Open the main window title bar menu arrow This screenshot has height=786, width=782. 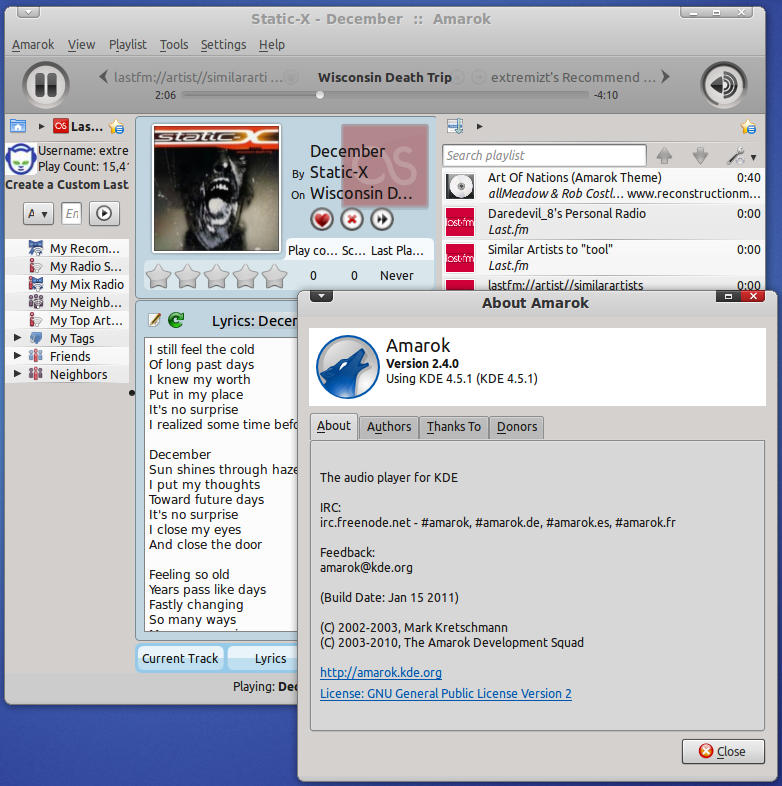click(x=29, y=12)
